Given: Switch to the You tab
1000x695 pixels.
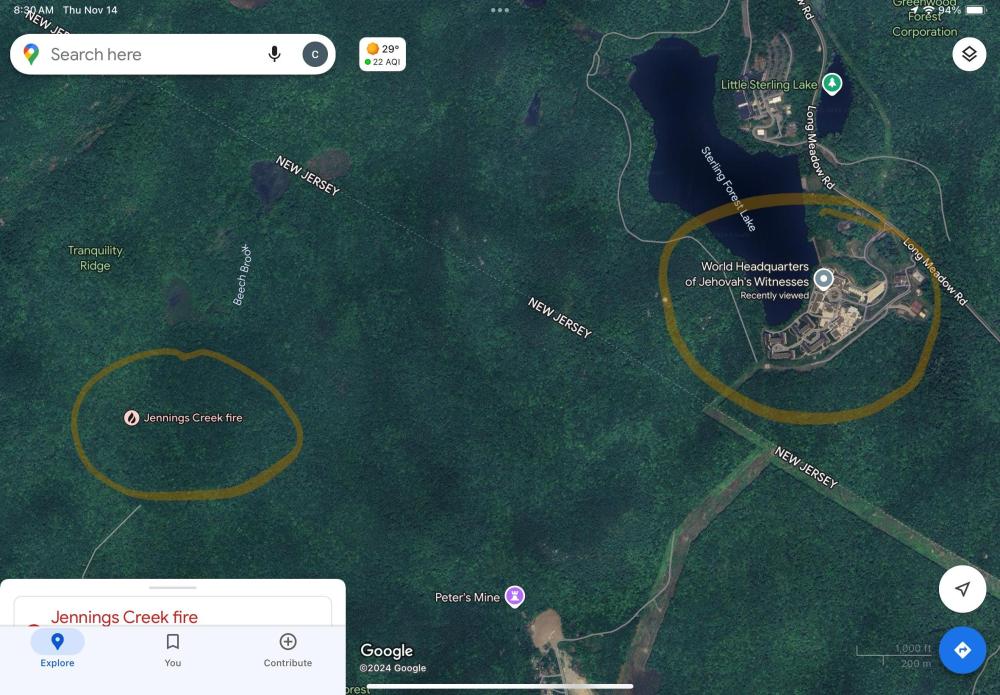Looking at the screenshot, I should click(172, 650).
